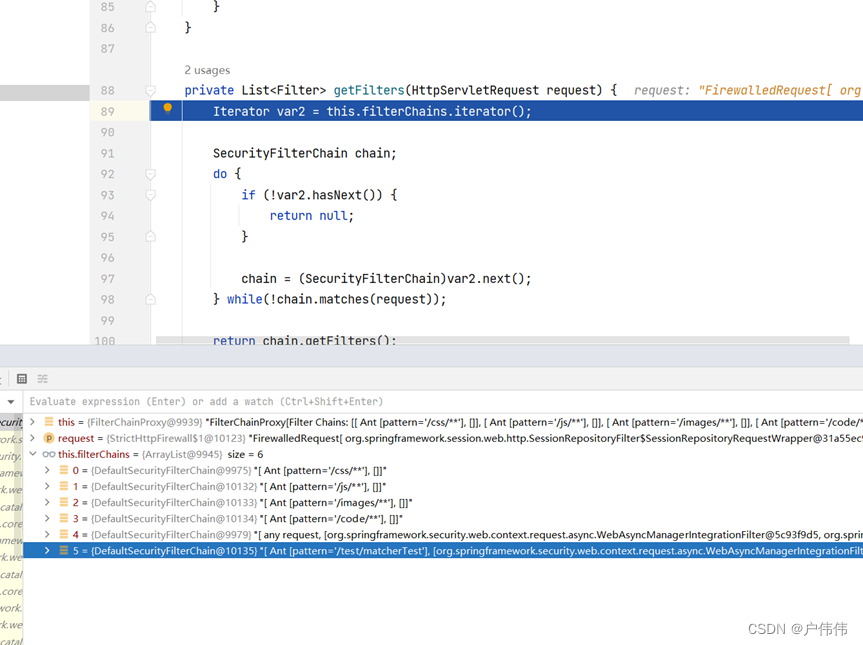Click the parameter icon next to request variable

click(49, 438)
